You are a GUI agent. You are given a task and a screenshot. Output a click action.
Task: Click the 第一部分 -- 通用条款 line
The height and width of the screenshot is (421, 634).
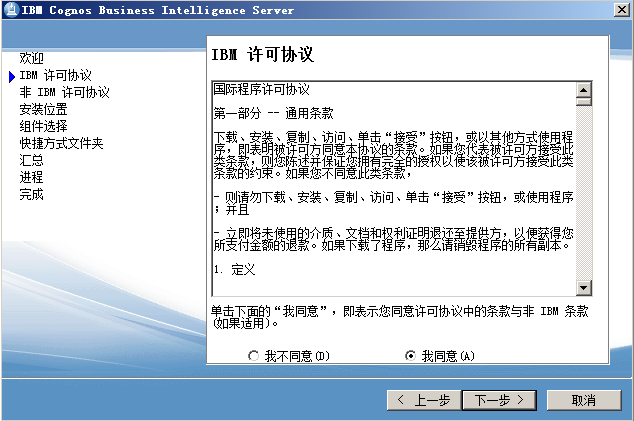coord(273,114)
